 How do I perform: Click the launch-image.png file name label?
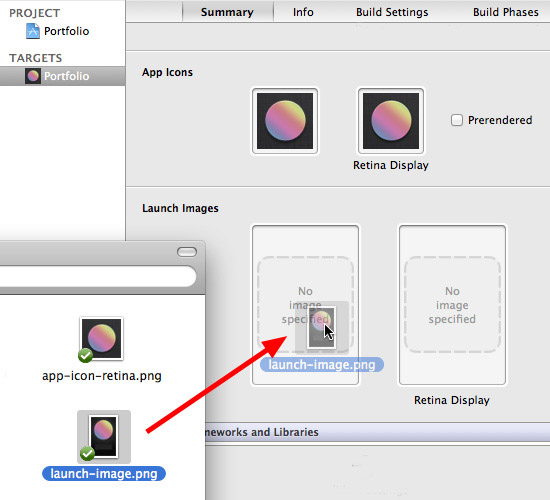104,474
